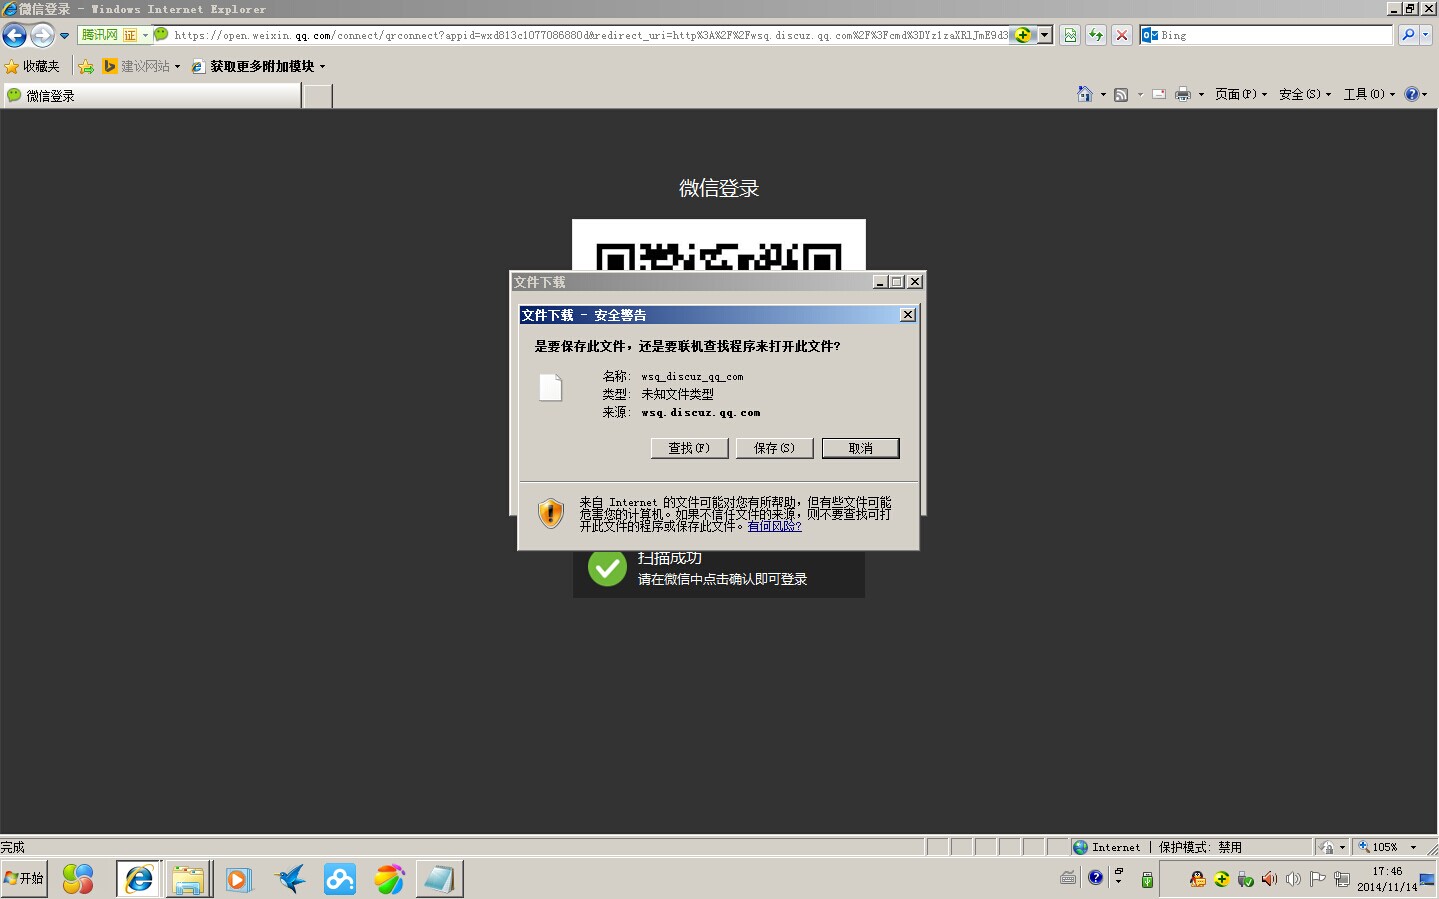Click notepad-like app in taskbar
Image resolution: width=1439 pixels, height=899 pixels.
click(439, 879)
